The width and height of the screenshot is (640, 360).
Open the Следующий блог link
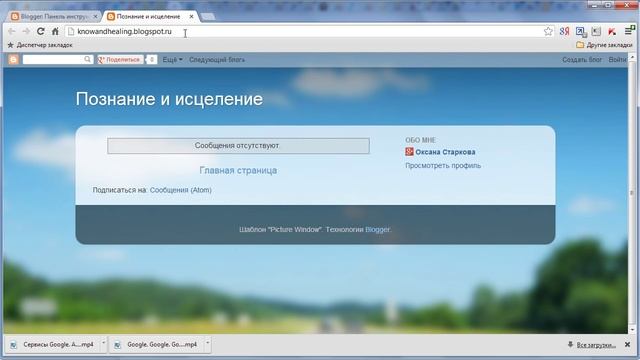click(217, 60)
